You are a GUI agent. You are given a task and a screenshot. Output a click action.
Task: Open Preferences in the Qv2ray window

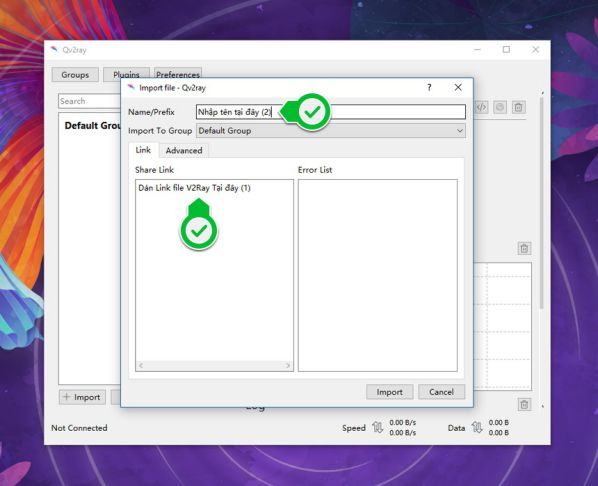pos(178,73)
